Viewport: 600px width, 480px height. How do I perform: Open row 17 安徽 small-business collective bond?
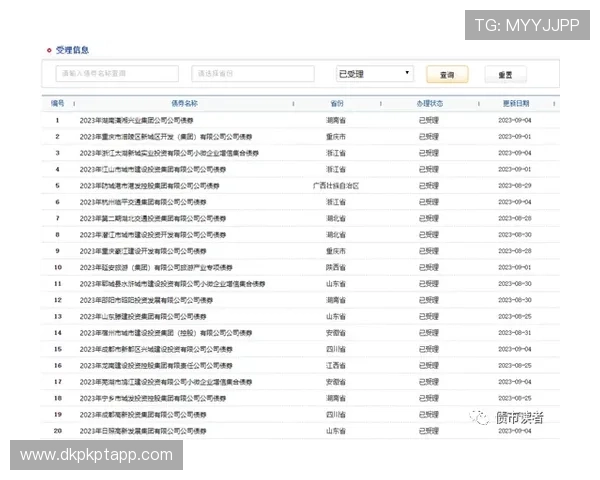166,382
